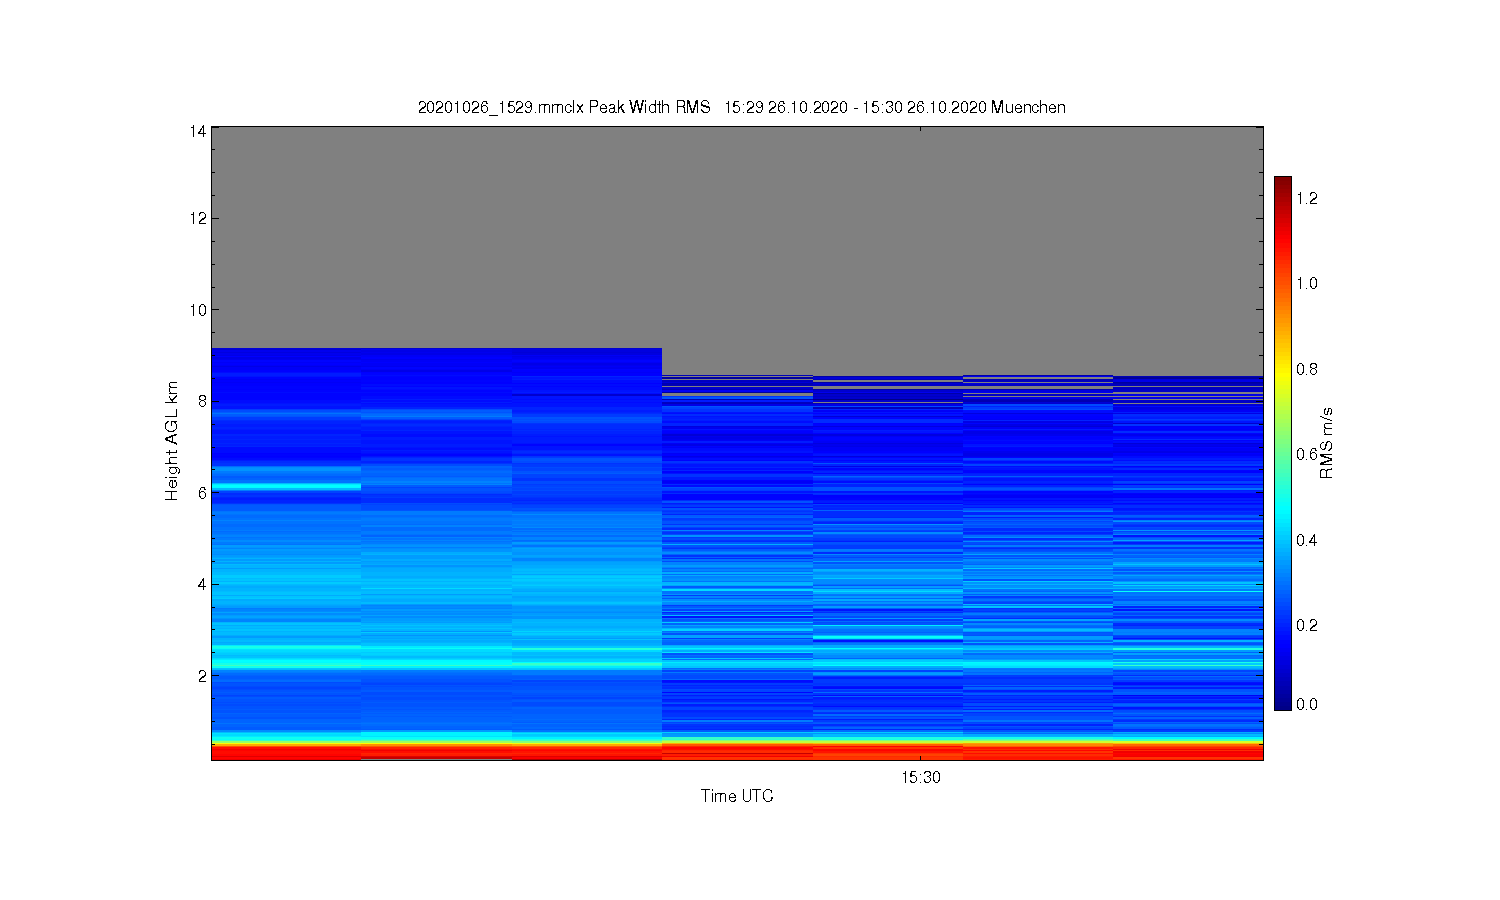The width and height of the screenshot is (1500, 900).
Task: Click the 10 height axis tick label
Action: click(197, 310)
